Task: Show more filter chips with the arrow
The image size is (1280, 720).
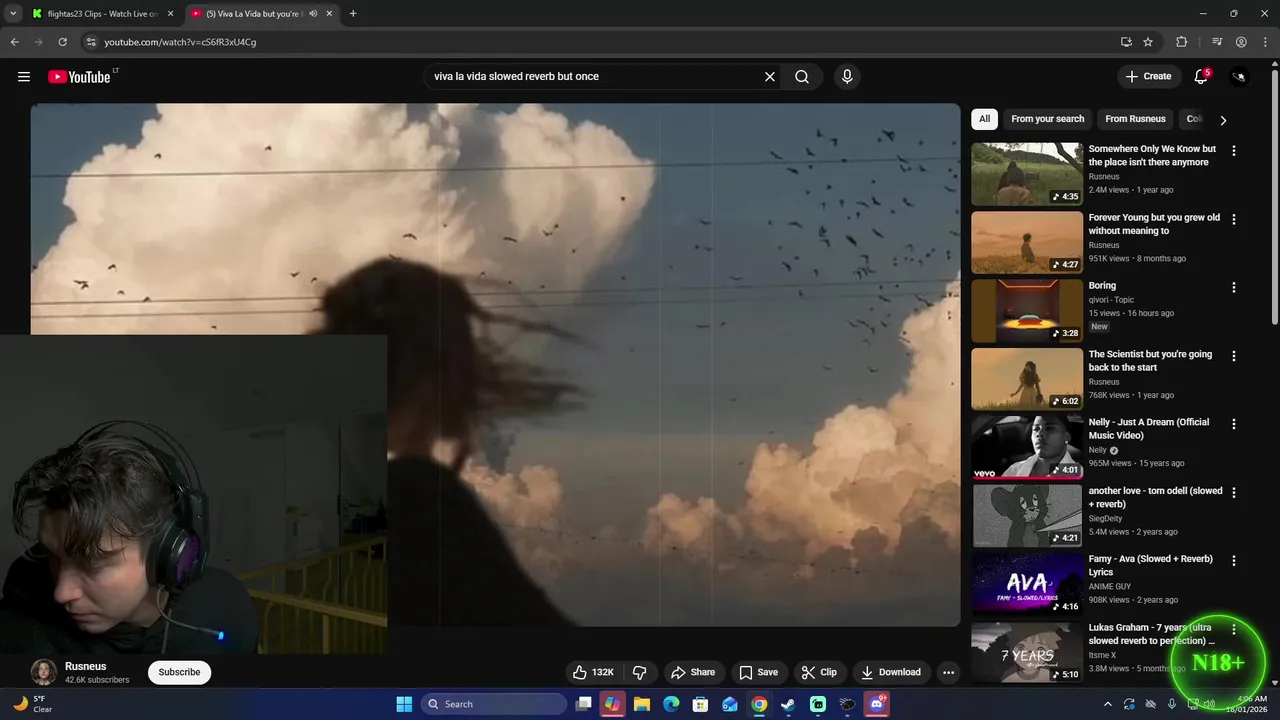Action: pos(1222,120)
